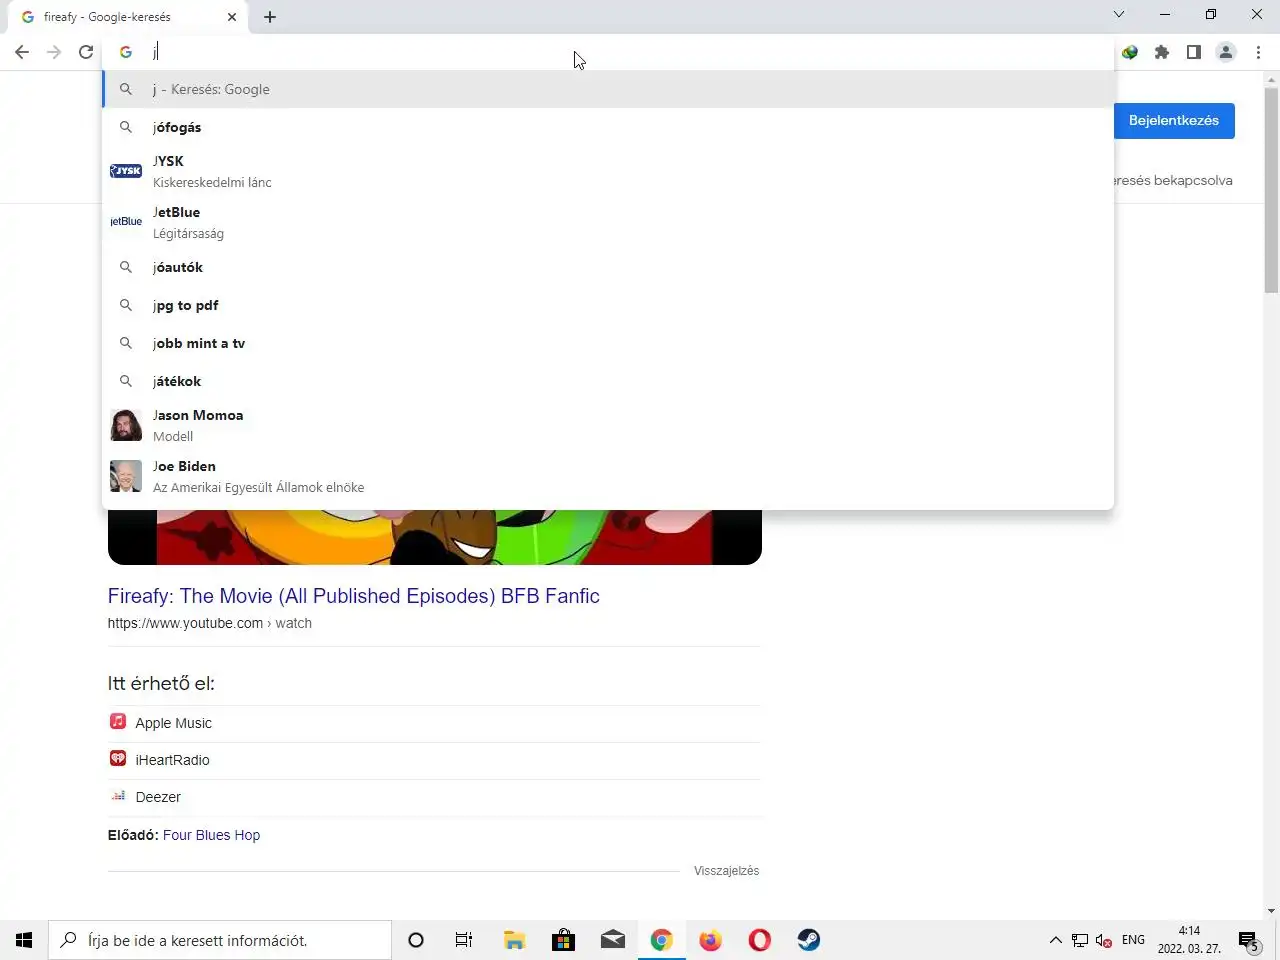Open the Deezer link
Image resolution: width=1280 pixels, height=960 pixels.
coord(158,797)
